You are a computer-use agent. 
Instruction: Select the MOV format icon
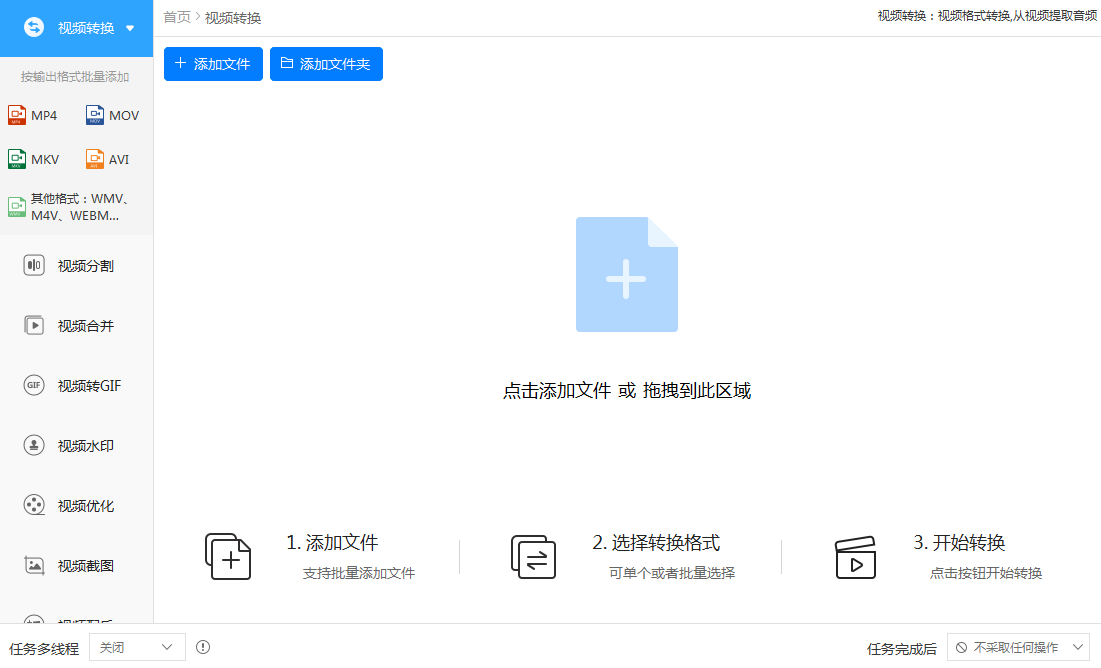coord(95,115)
